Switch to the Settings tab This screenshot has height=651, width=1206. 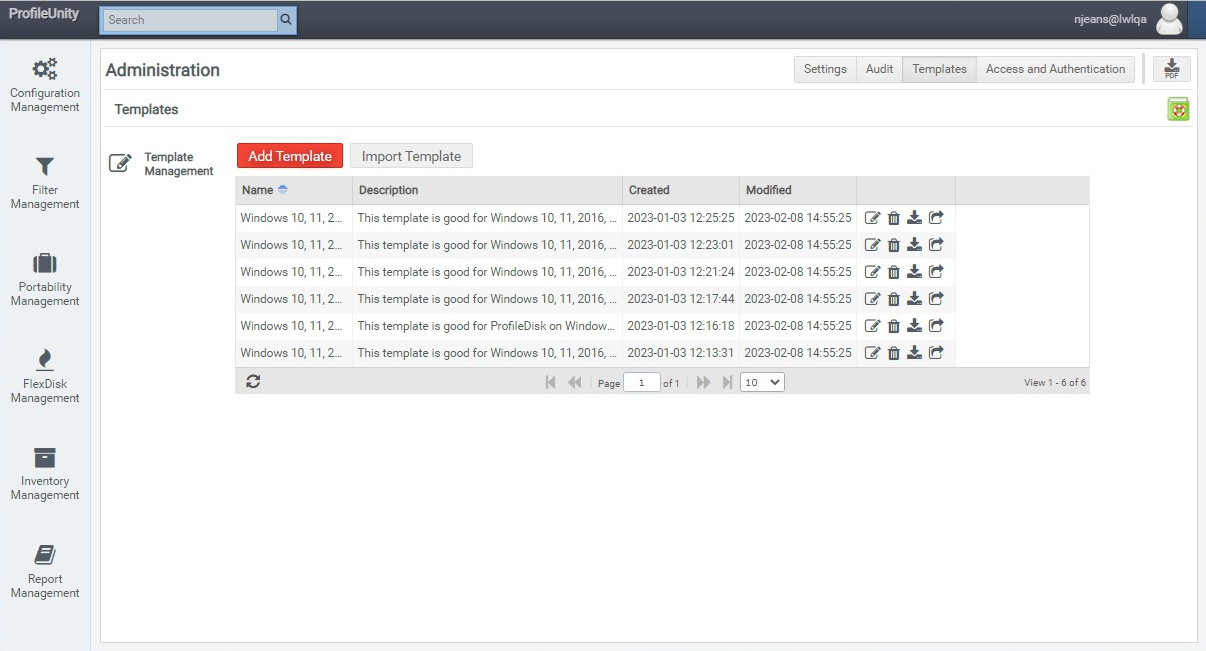[x=825, y=69]
